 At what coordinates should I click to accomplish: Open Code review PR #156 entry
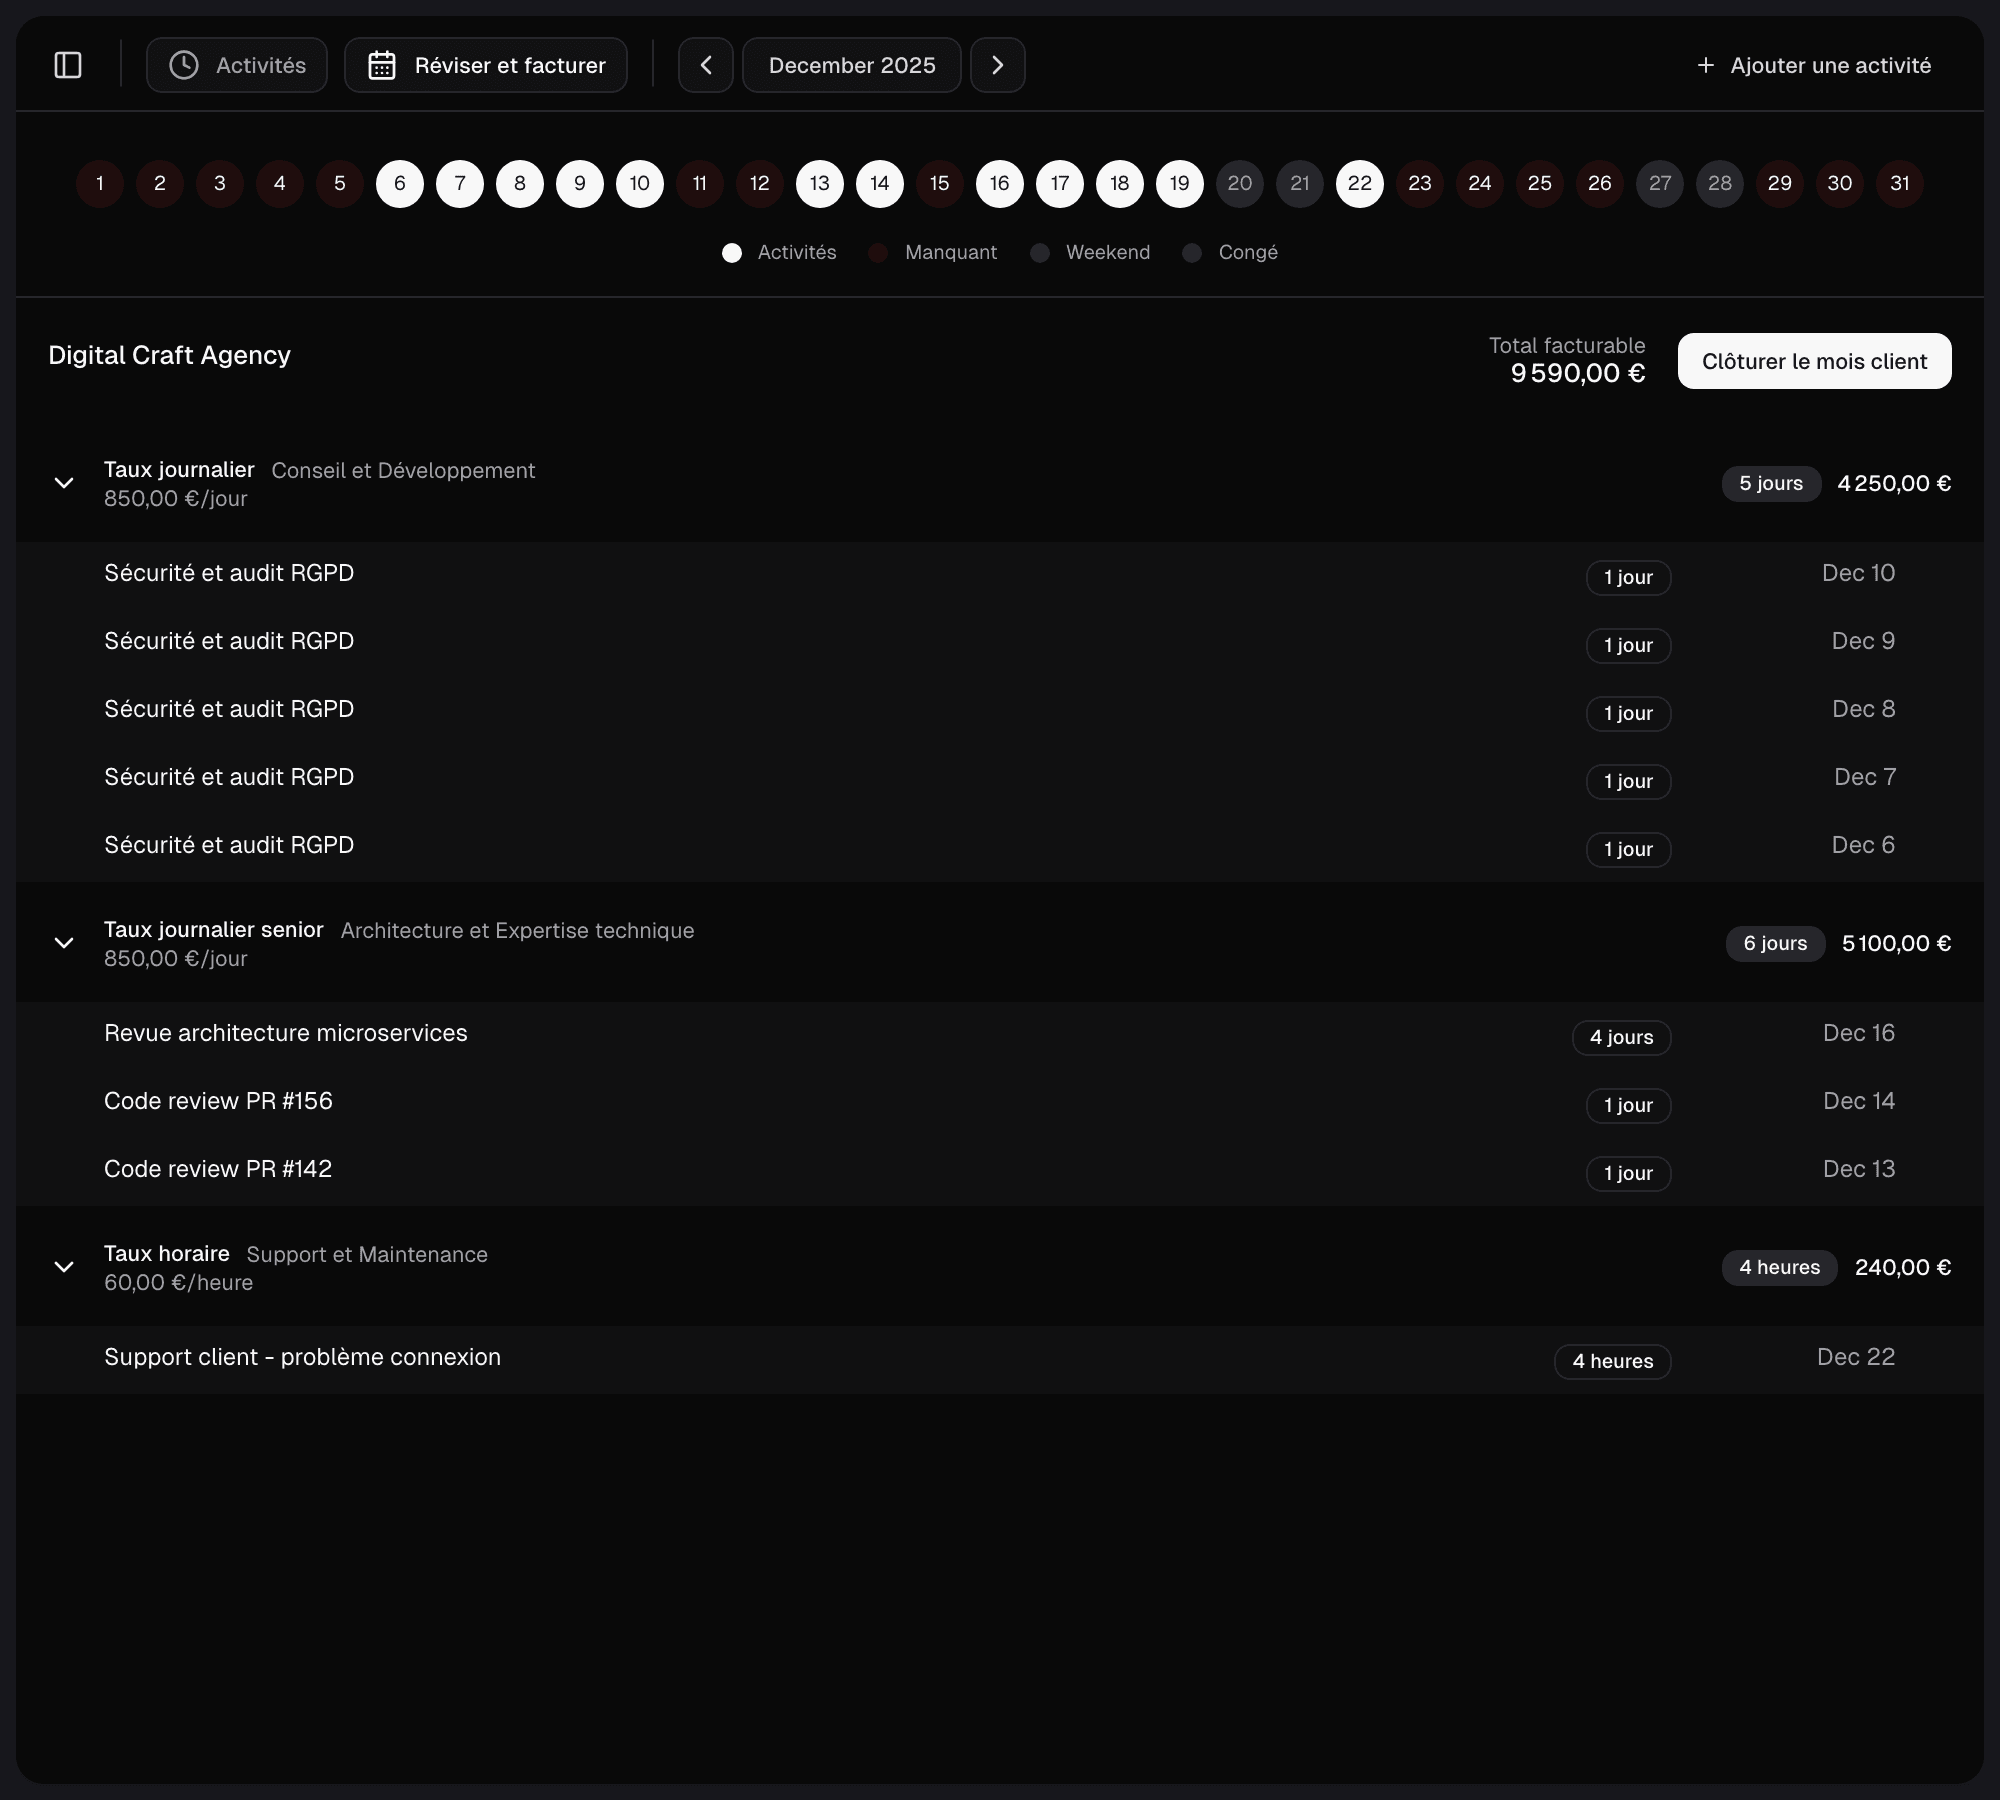tap(218, 1101)
